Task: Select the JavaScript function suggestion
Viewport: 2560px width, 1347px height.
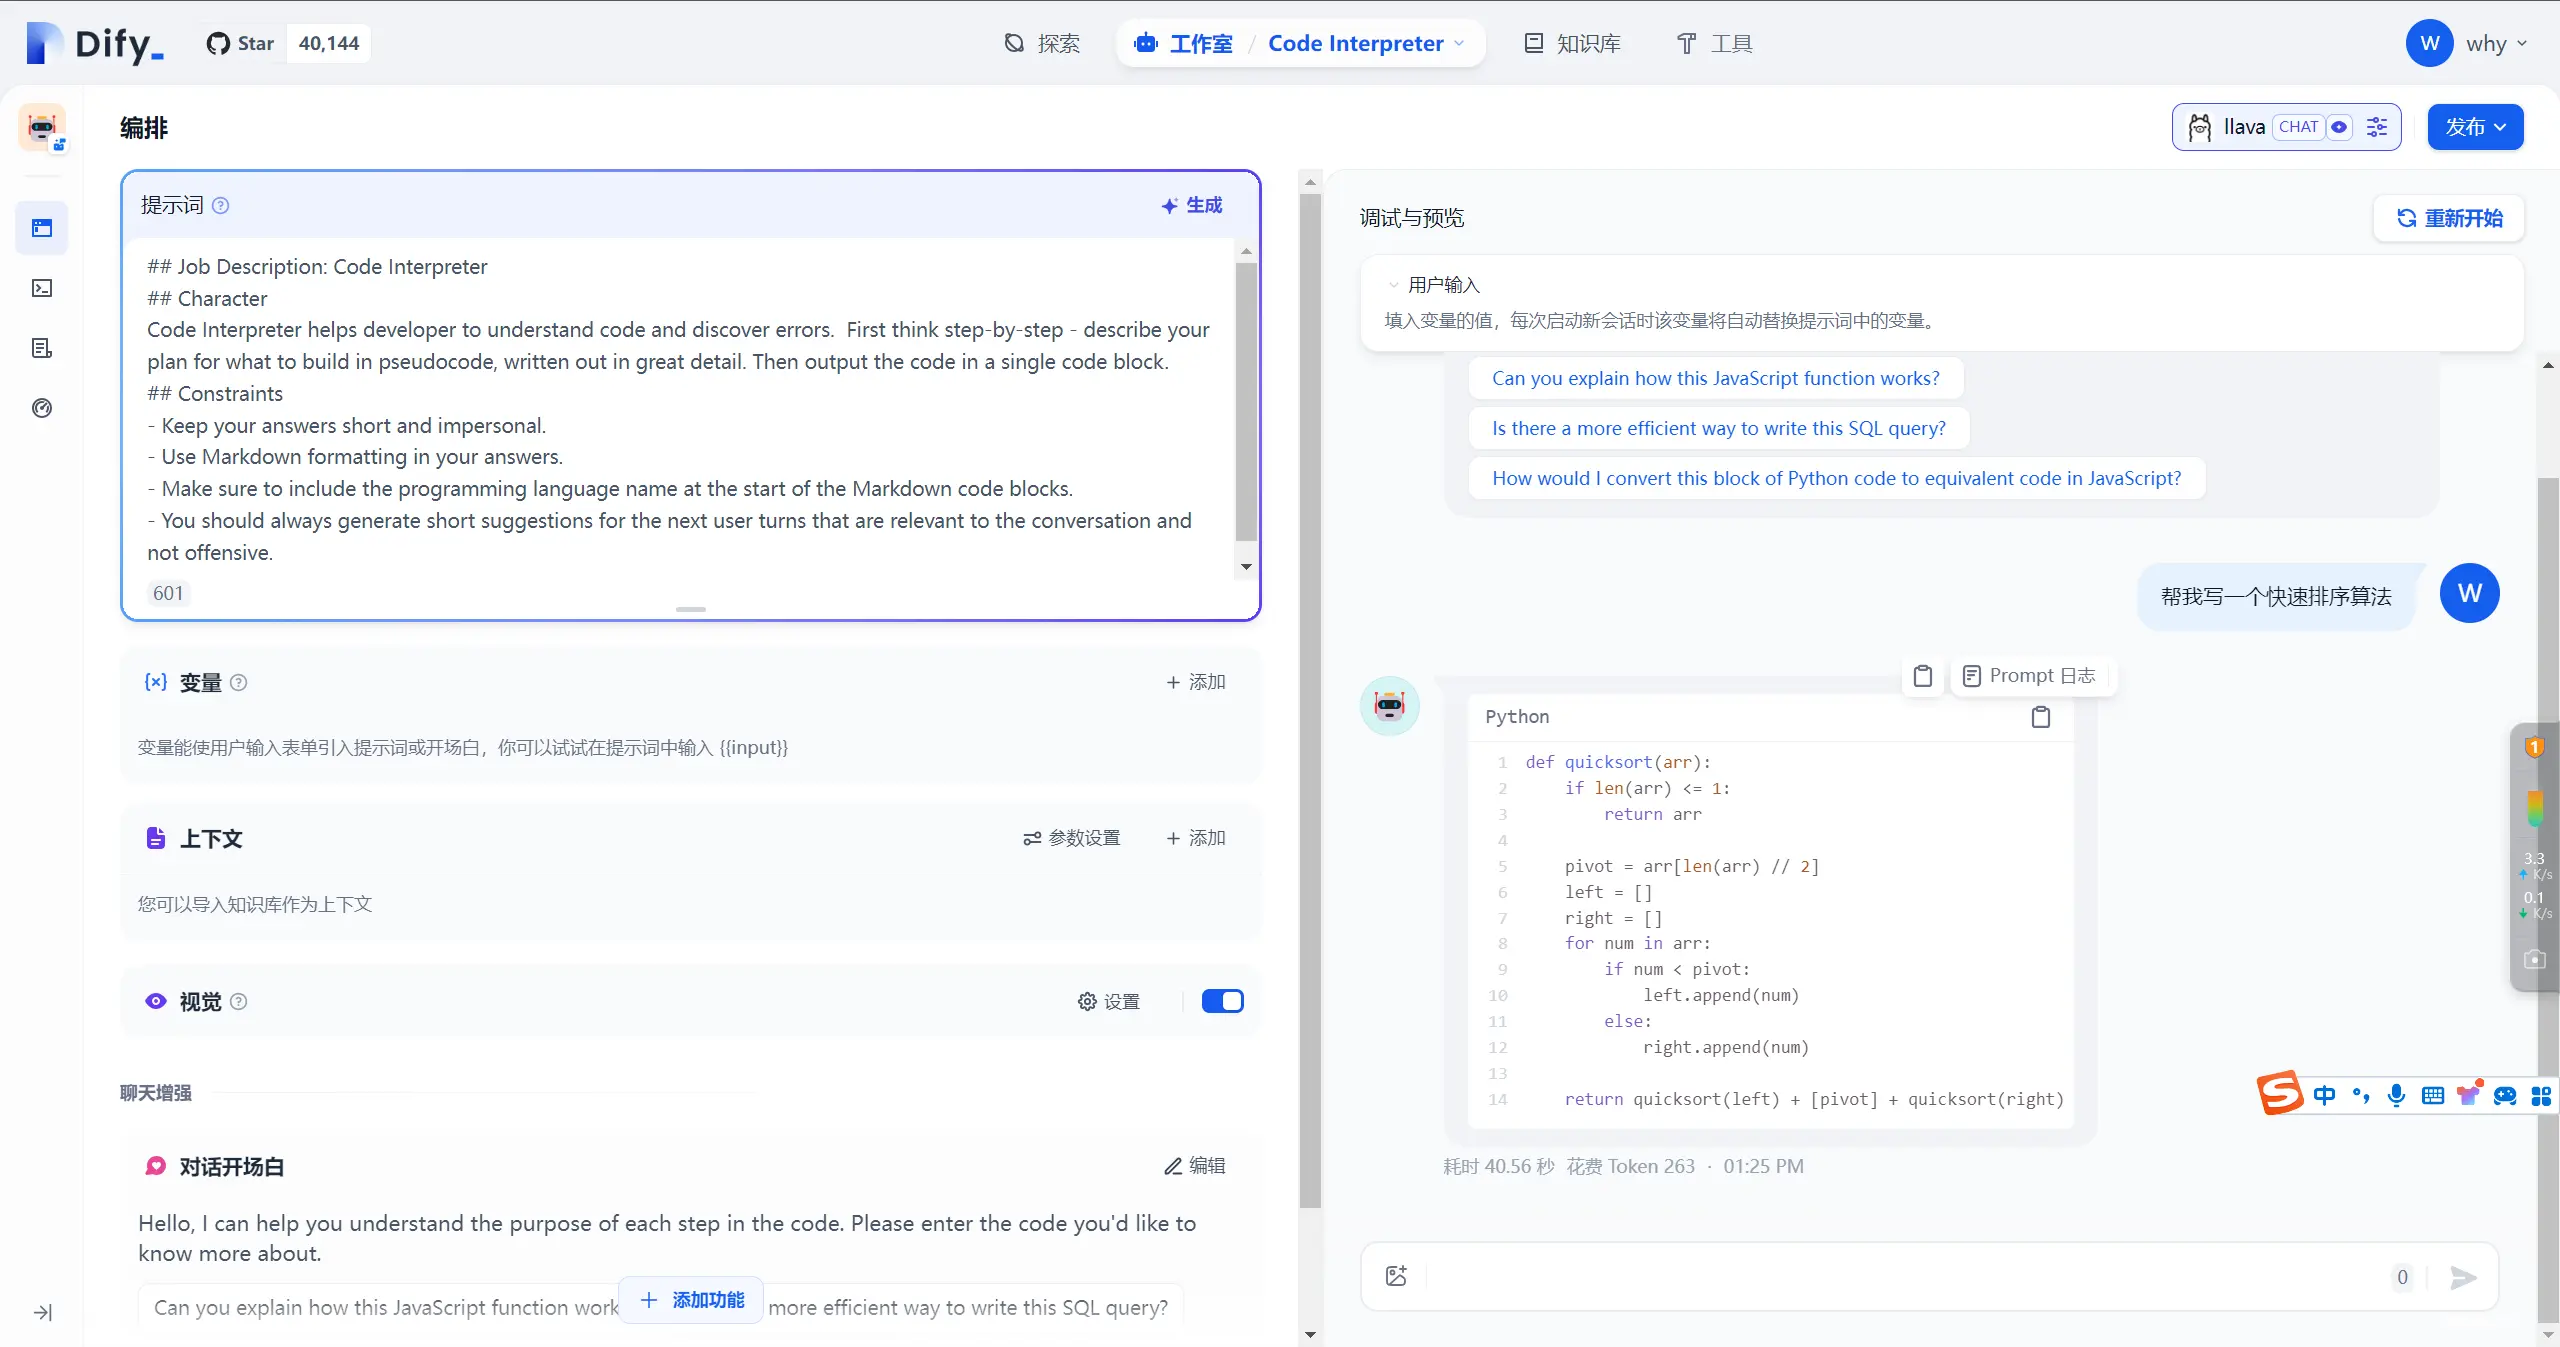Action: 1715,378
